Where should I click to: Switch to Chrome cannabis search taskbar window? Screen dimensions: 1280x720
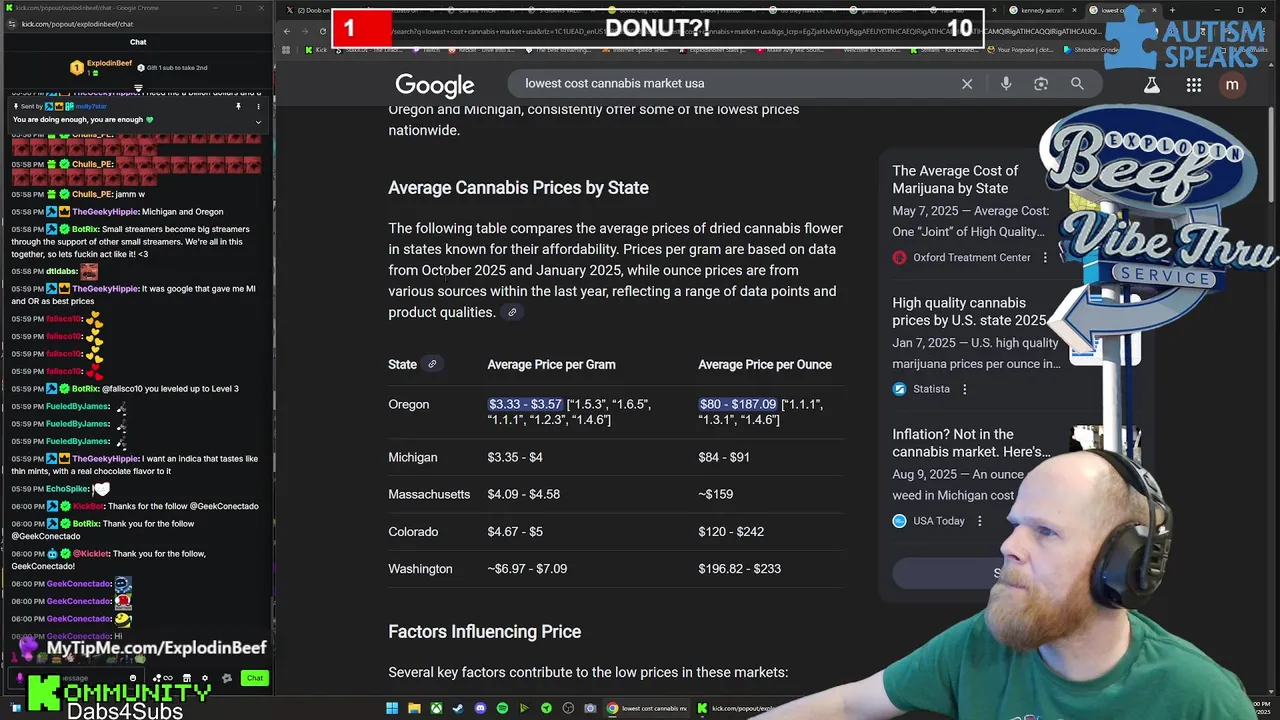point(648,709)
